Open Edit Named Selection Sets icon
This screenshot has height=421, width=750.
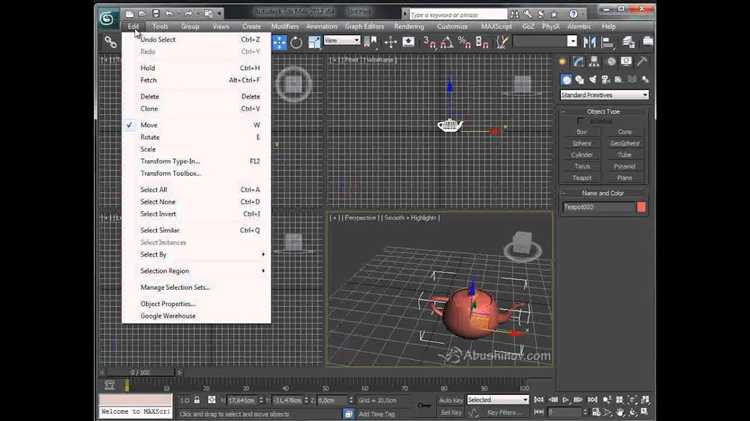point(502,43)
